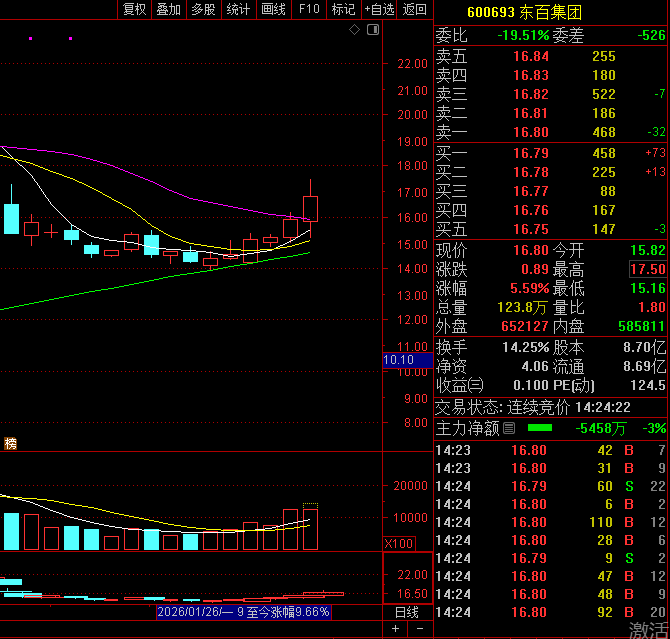Switch period via 日线 label
Screen dimensions: 670x639
[407, 612]
